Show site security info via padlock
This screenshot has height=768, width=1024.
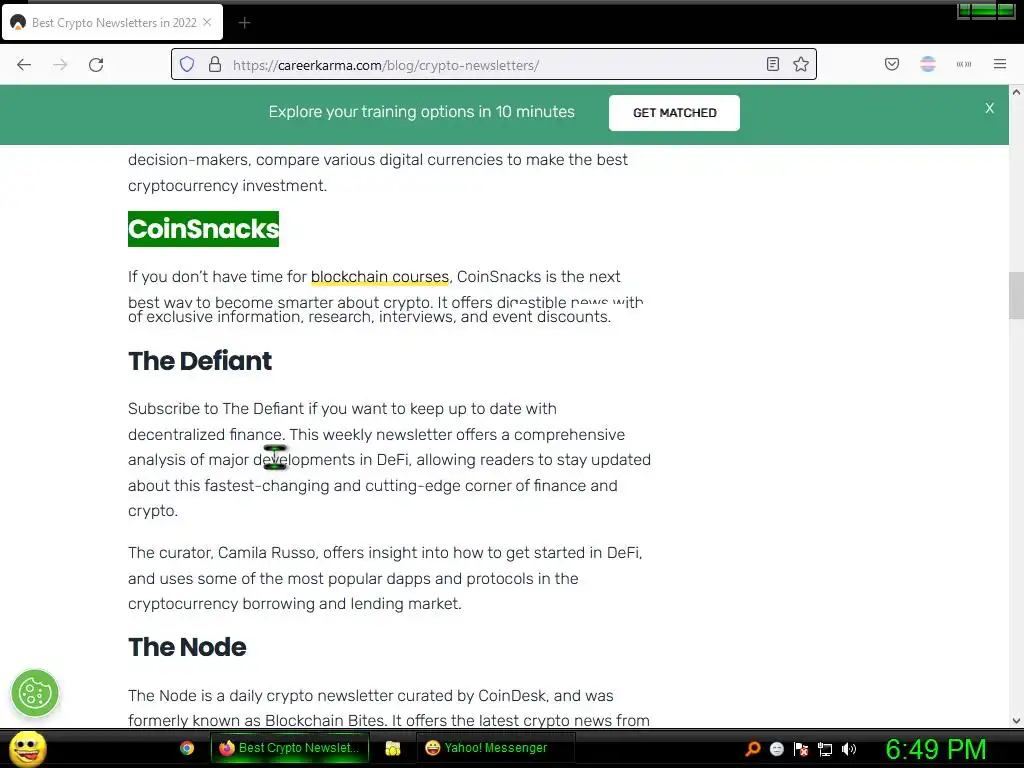[215, 65]
